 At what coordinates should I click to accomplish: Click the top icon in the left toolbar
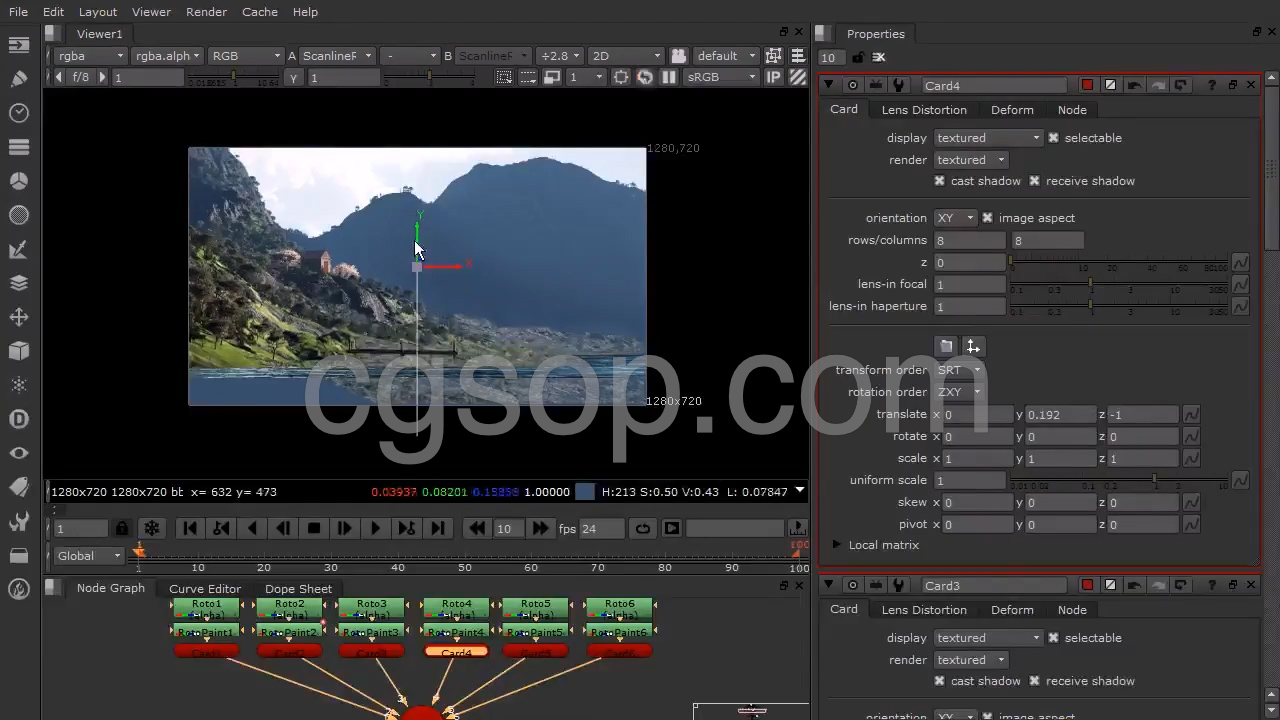[x=18, y=45]
